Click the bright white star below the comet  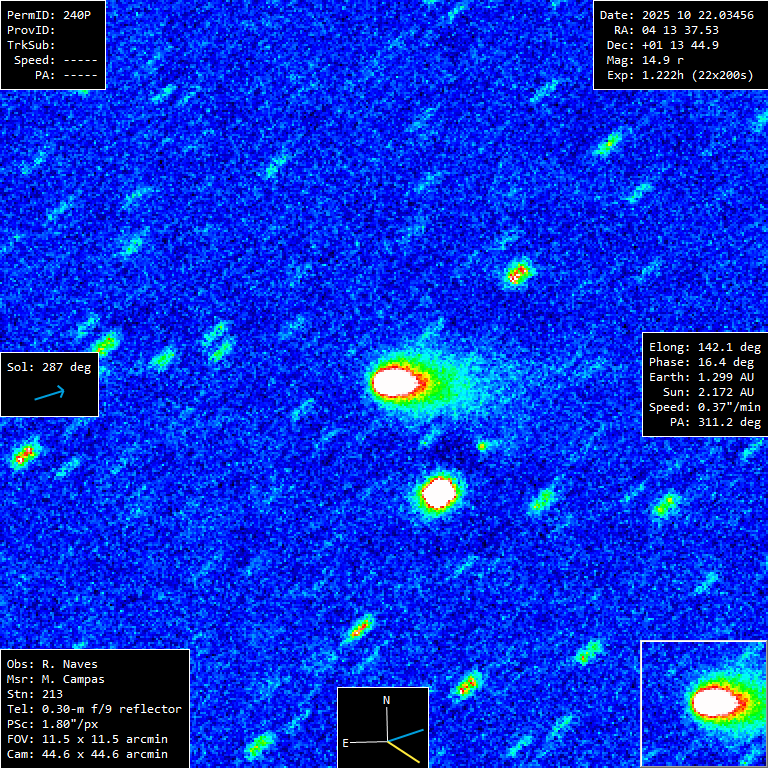(x=438, y=491)
